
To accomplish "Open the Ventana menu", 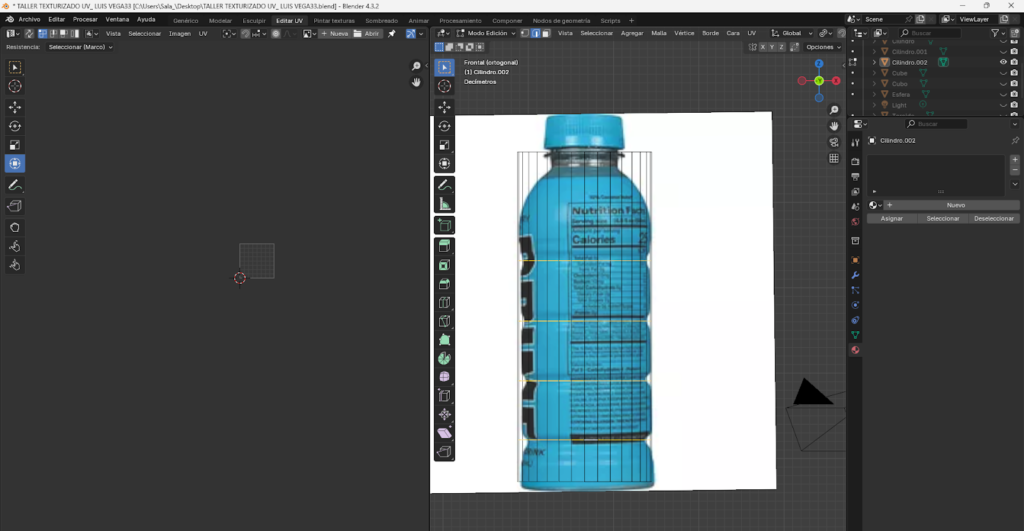I will coord(118,20).
